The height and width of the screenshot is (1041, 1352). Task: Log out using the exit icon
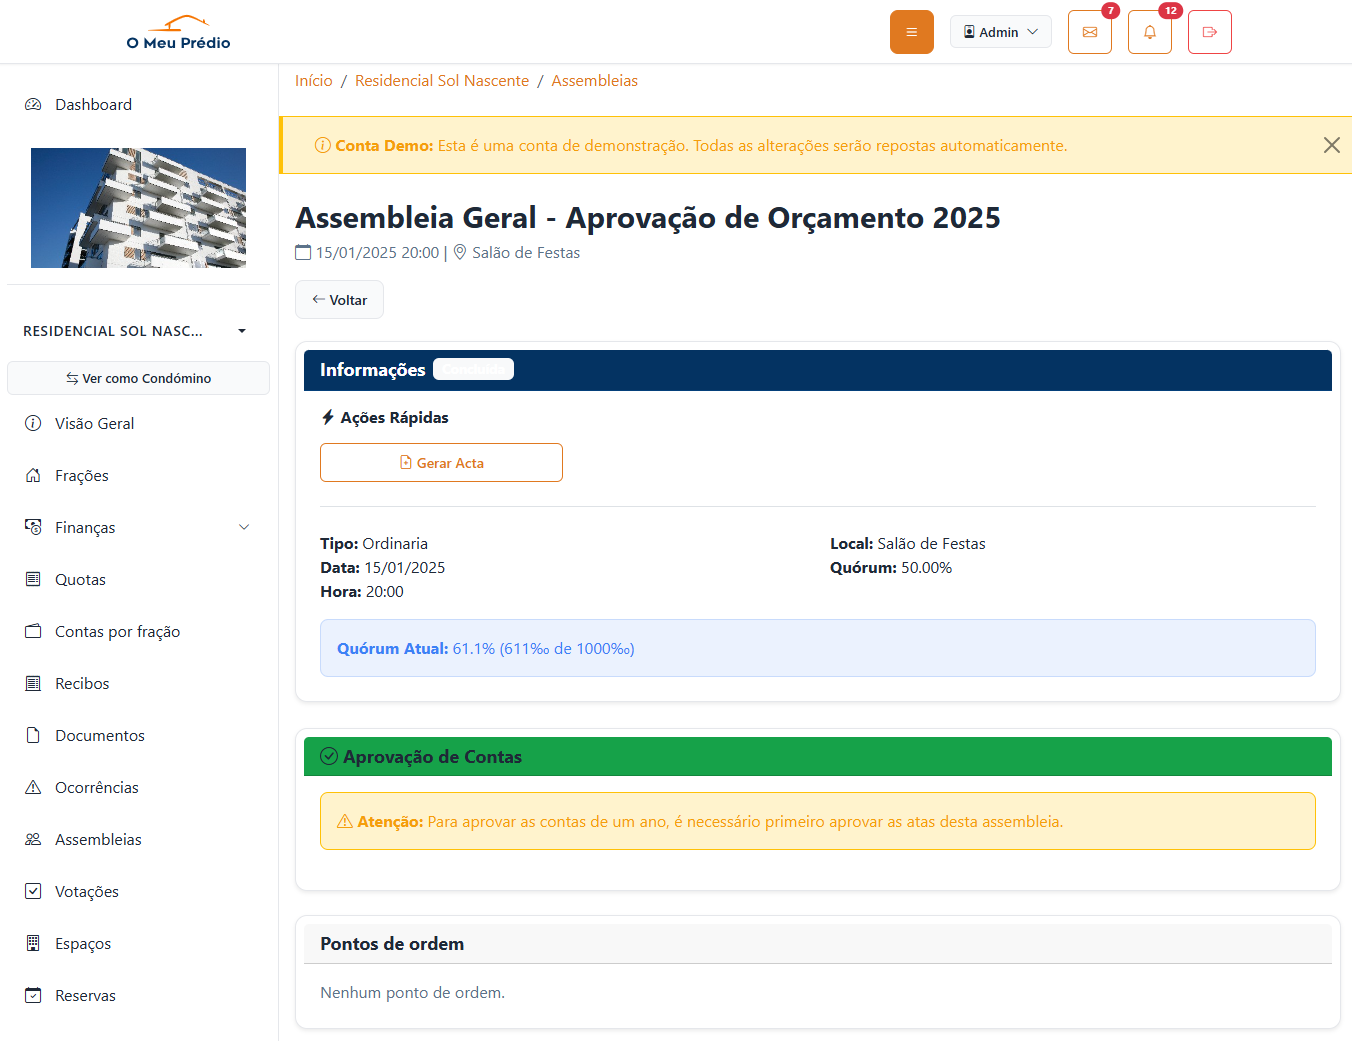click(1209, 31)
